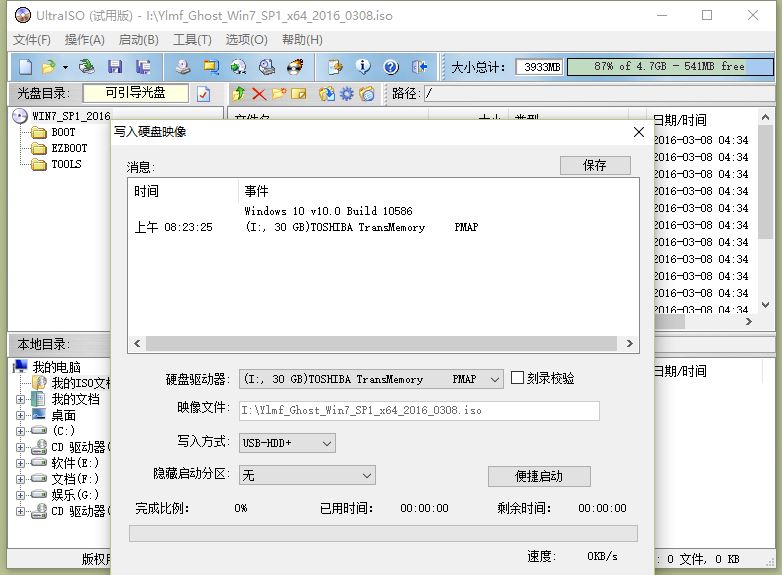Click the 映像文件 path field
The image size is (782, 575).
point(419,410)
